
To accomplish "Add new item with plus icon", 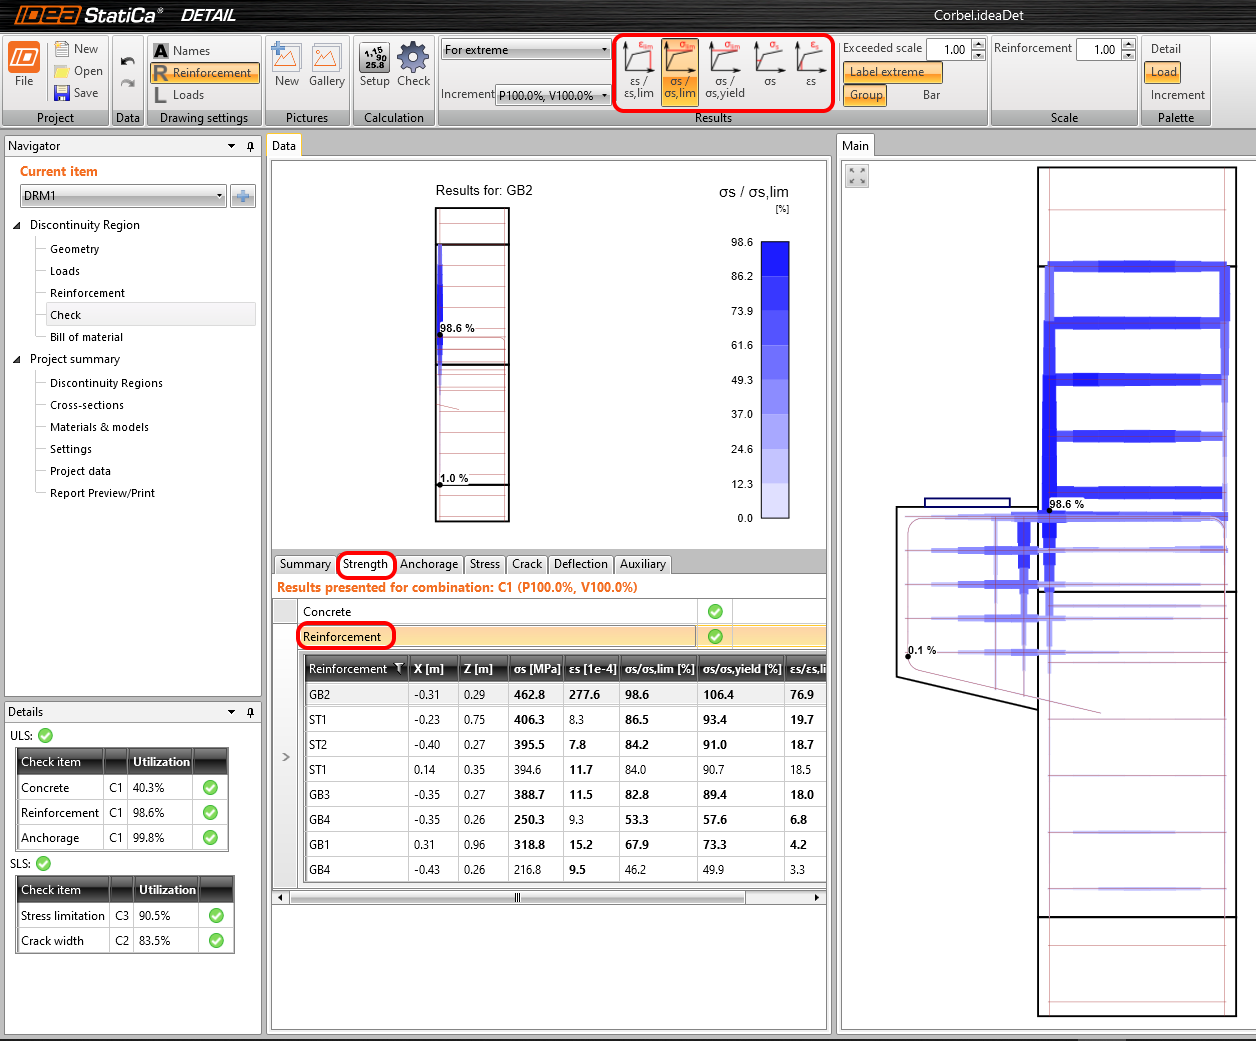I will click(x=243, y=196).
